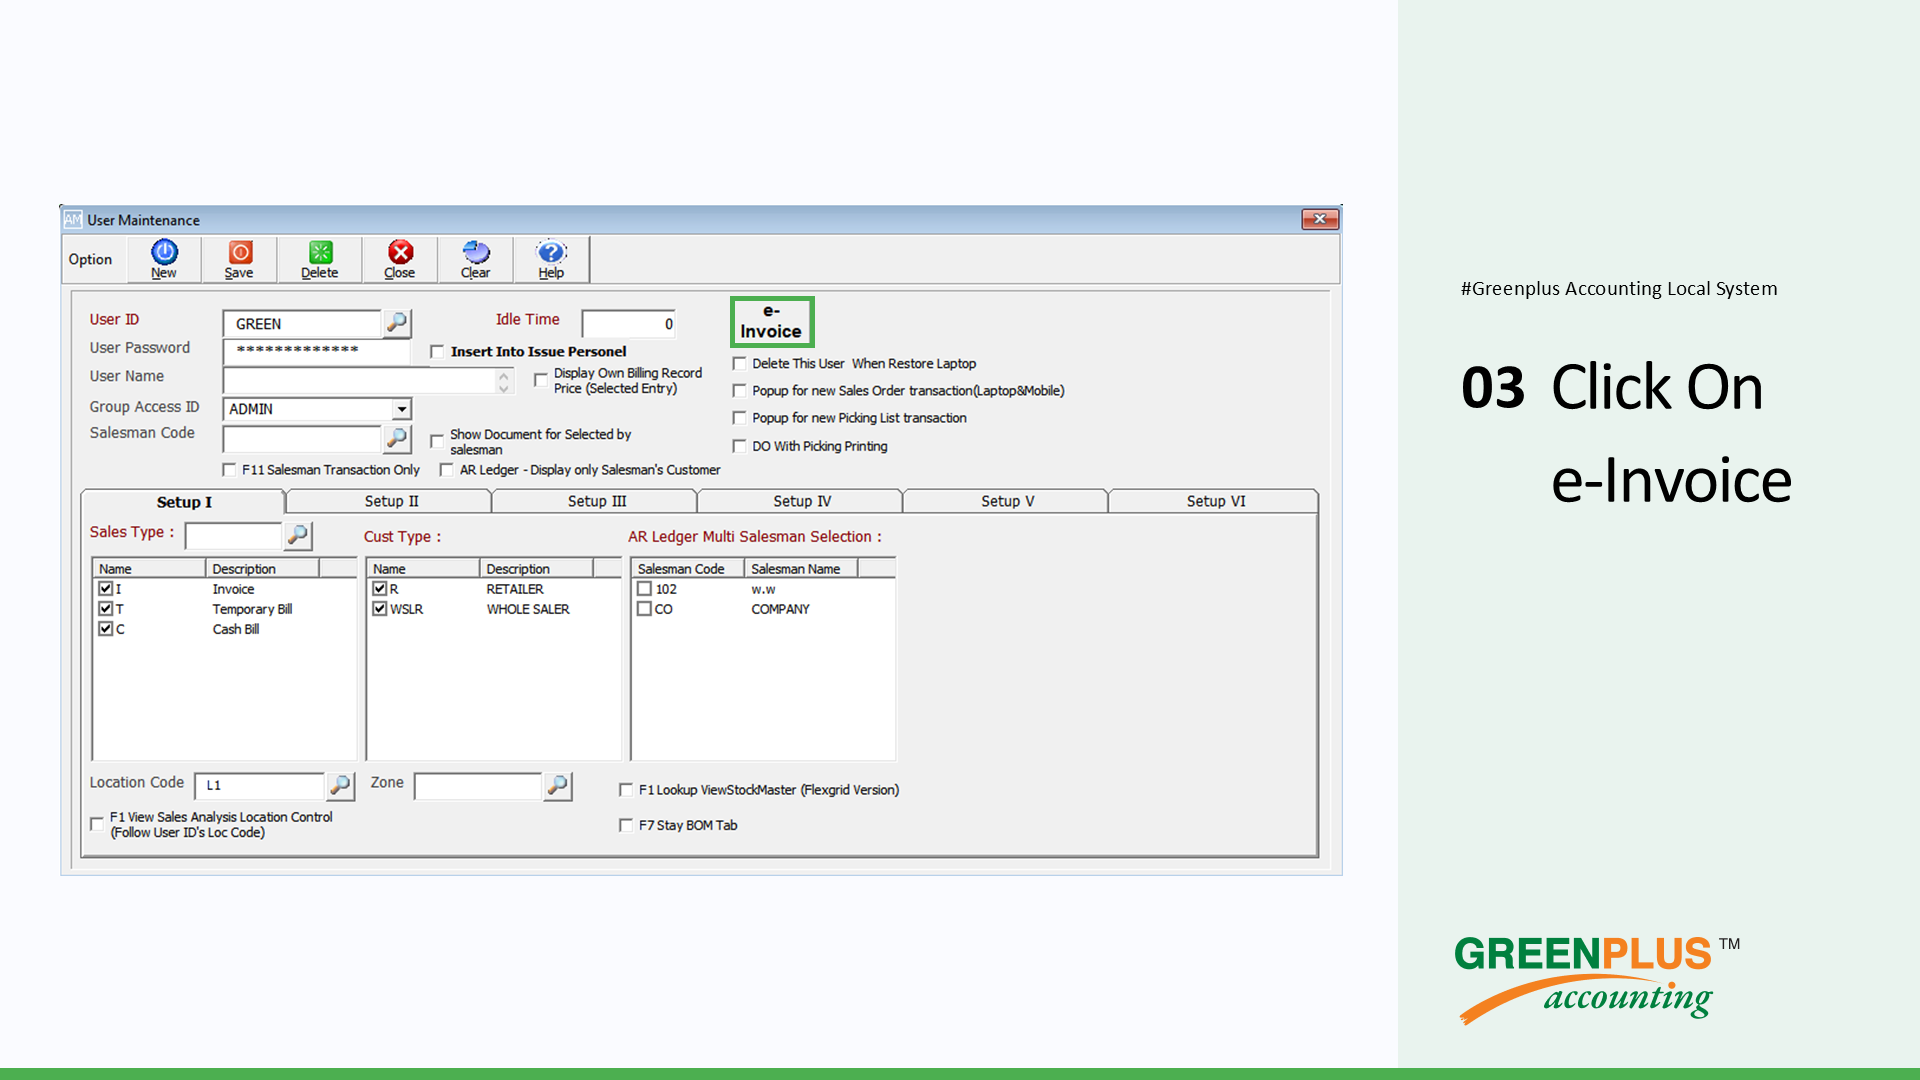Viewport: 1920px width, 1080px height.
Task: Click Sales Type Description column header
Action: 262,569
